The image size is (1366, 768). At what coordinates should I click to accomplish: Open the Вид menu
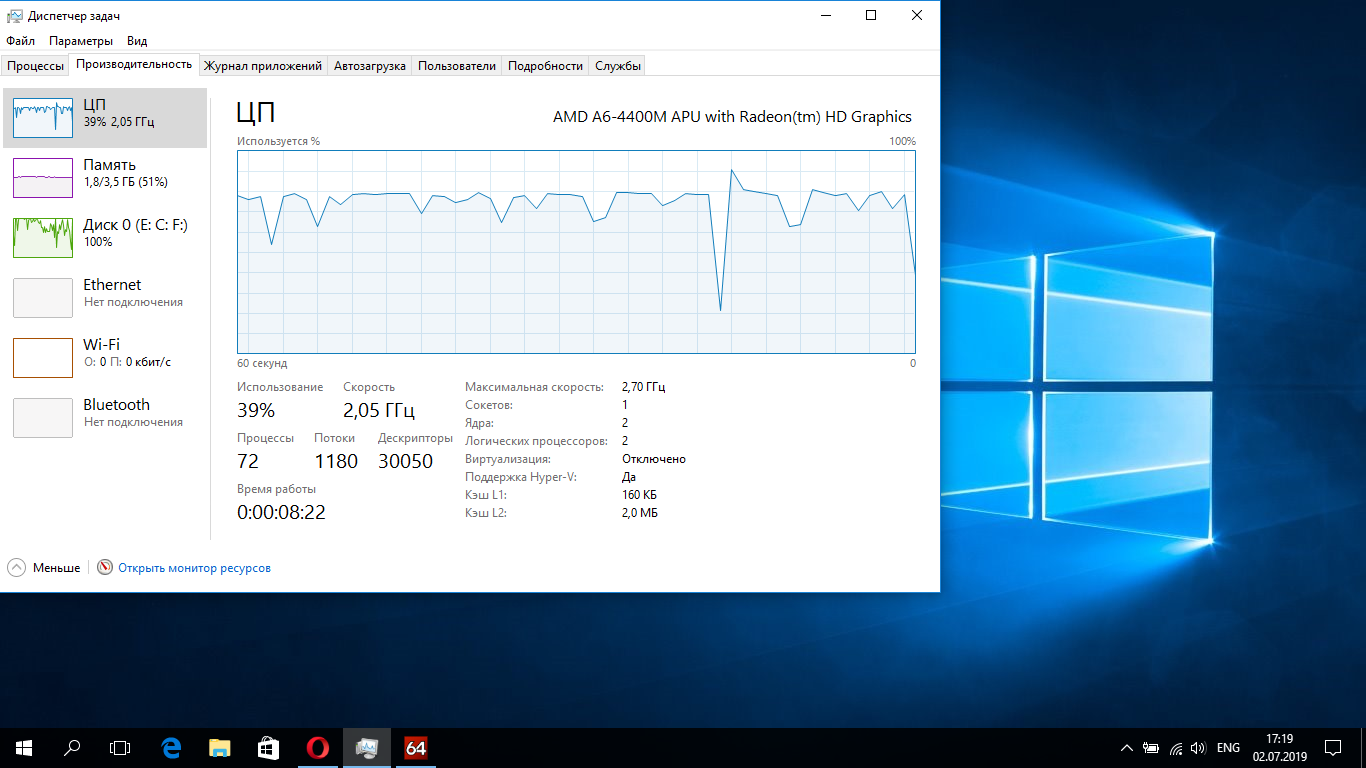click(137, 41)
